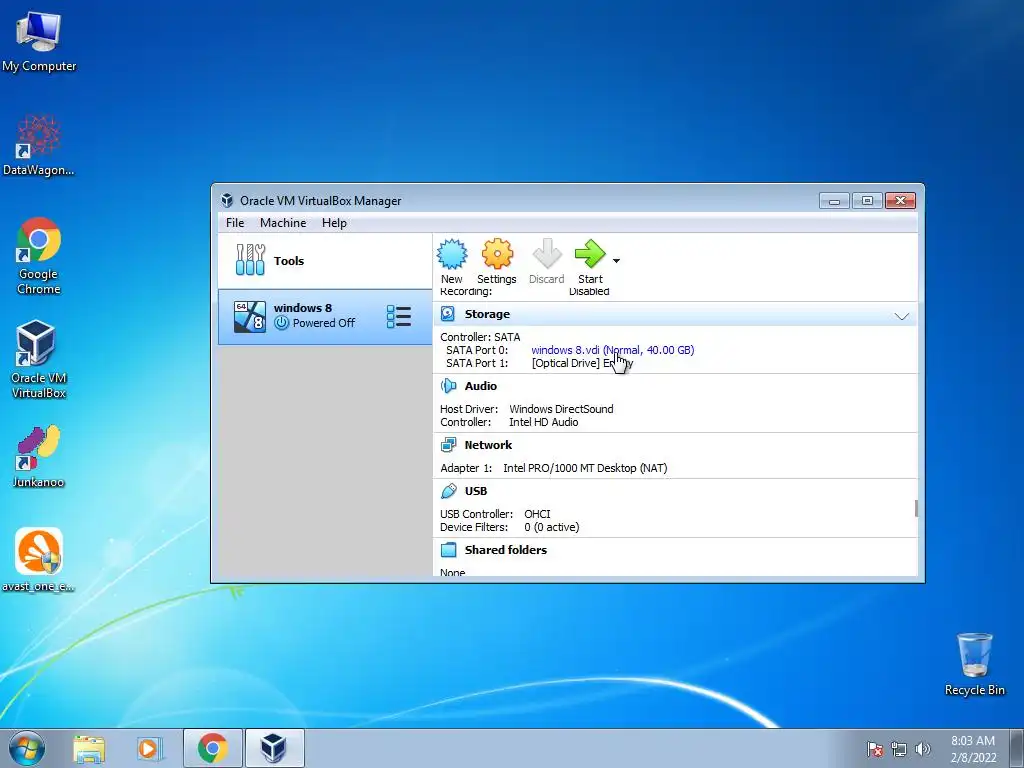The height and width of the screenshot is (768, 1024).
Task: Click the OHCI USB controller value
Action: pos(537,515)
